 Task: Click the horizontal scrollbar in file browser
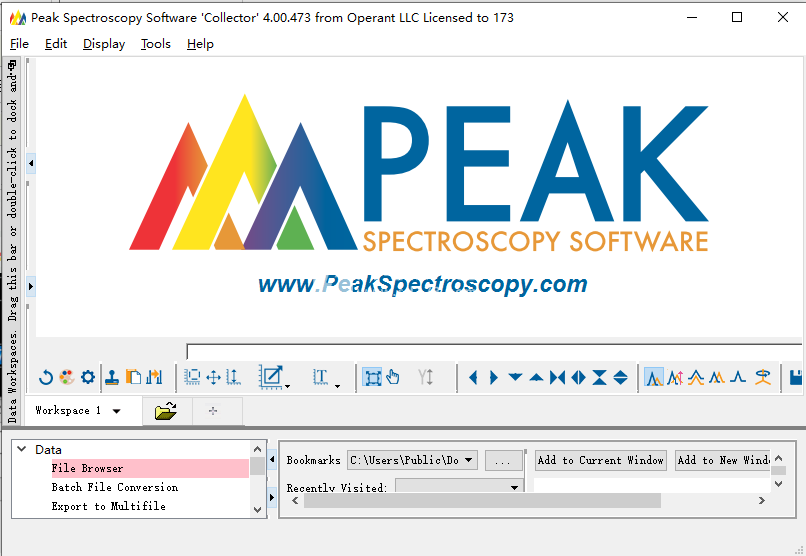482,501
